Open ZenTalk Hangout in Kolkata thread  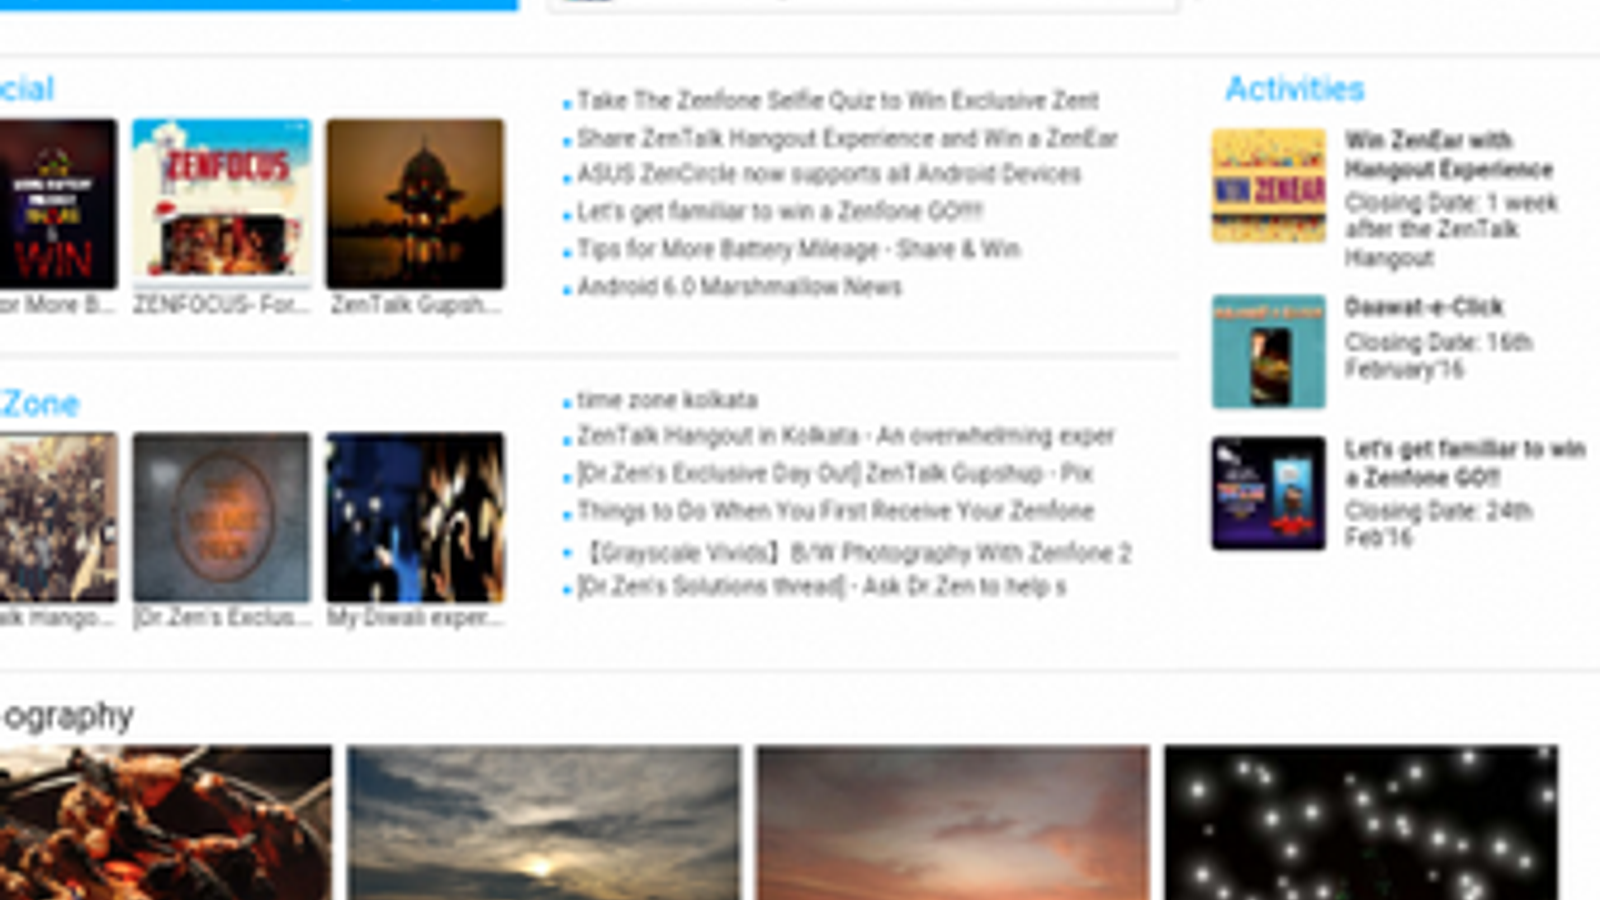[x=845, y=436]
